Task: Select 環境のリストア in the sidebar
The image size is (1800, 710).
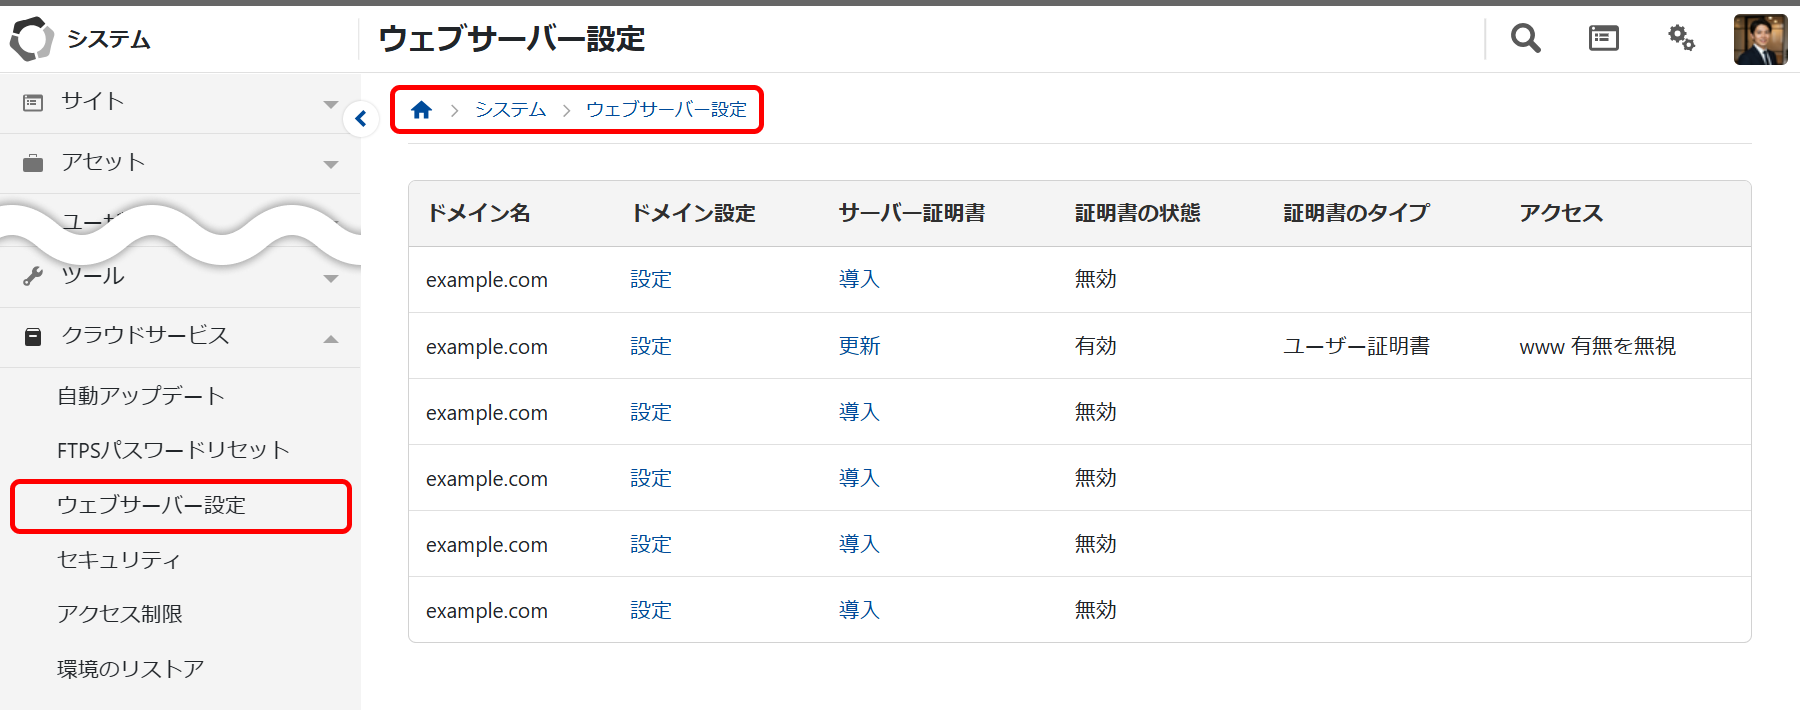Action: click(x=131, y=669)
